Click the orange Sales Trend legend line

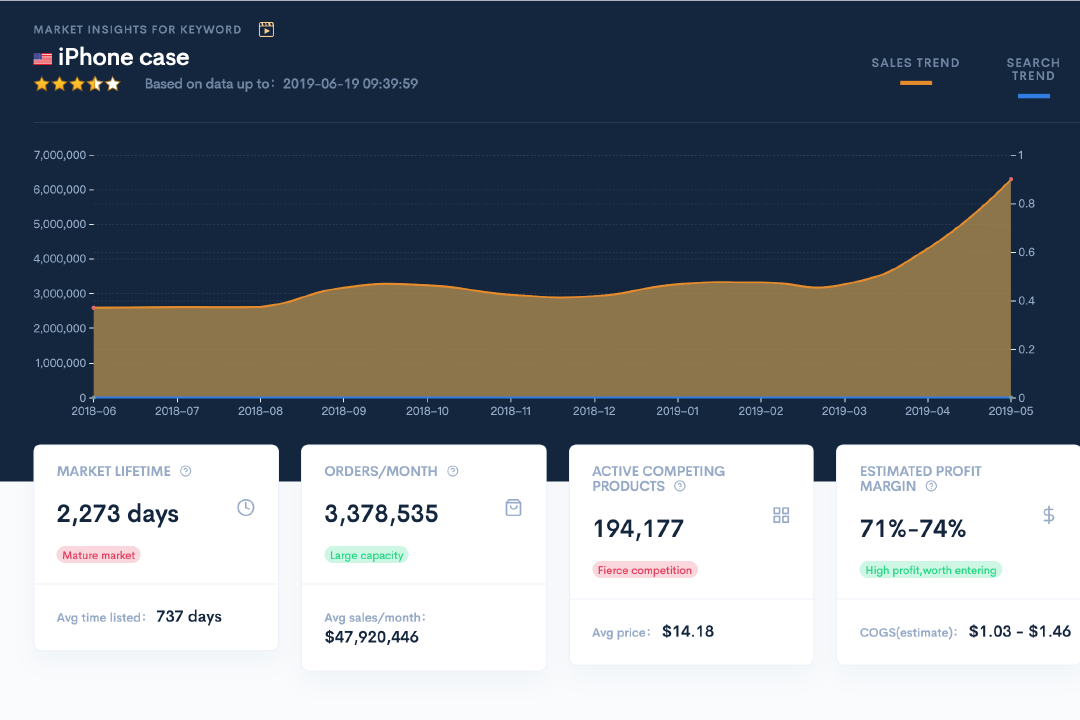click(x=915, y=83)
